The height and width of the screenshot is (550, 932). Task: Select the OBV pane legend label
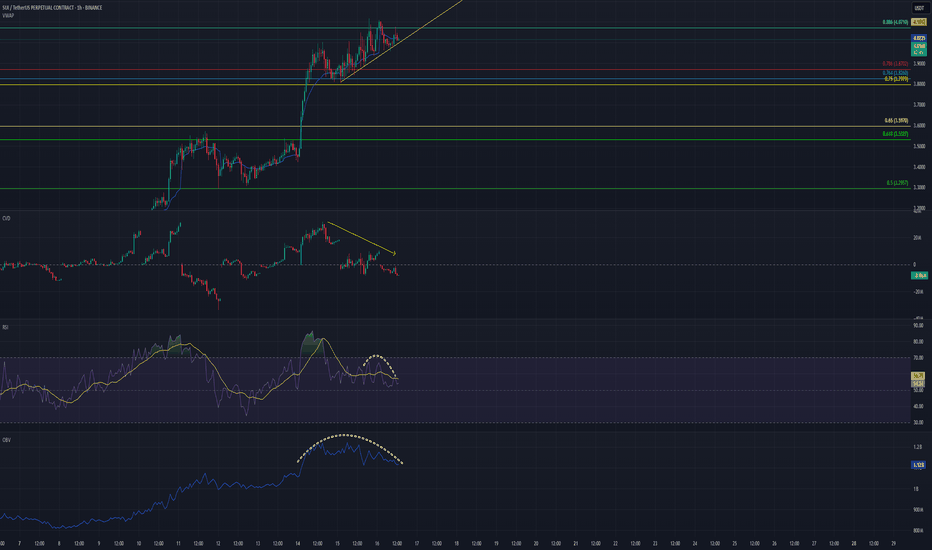[x=6, y=440]
